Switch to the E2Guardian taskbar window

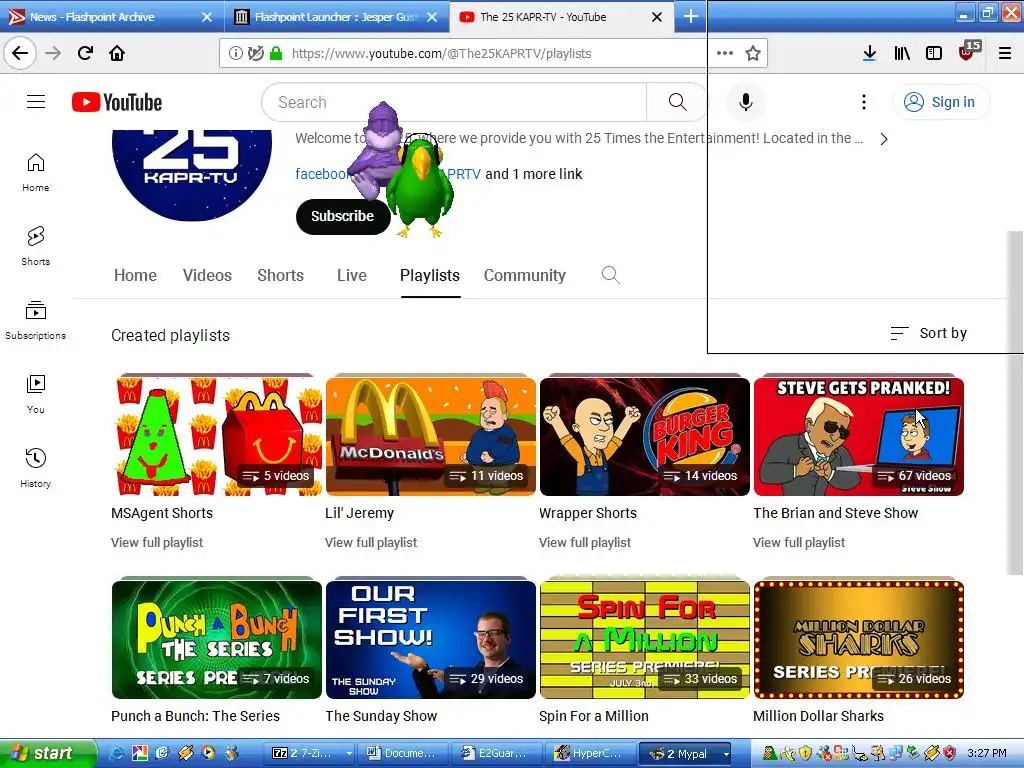[x=498, y=754]
